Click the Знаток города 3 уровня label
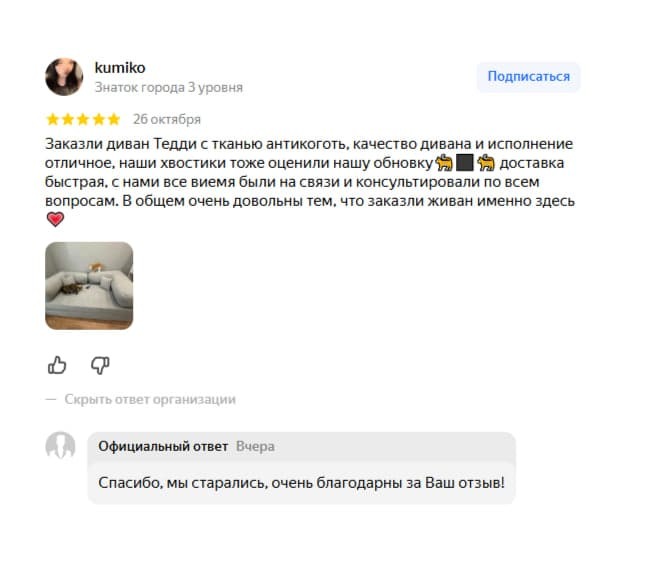The width and height of the screenshot is (647, 569). [168, 87]
